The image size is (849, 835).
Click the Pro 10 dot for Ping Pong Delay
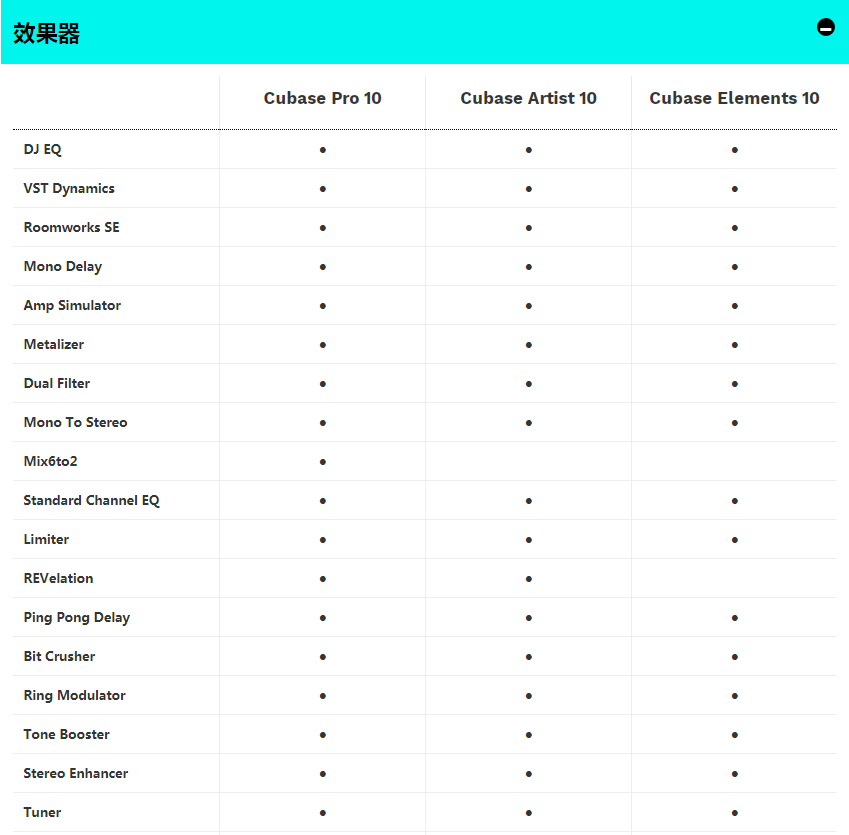[x=323, y=618]
